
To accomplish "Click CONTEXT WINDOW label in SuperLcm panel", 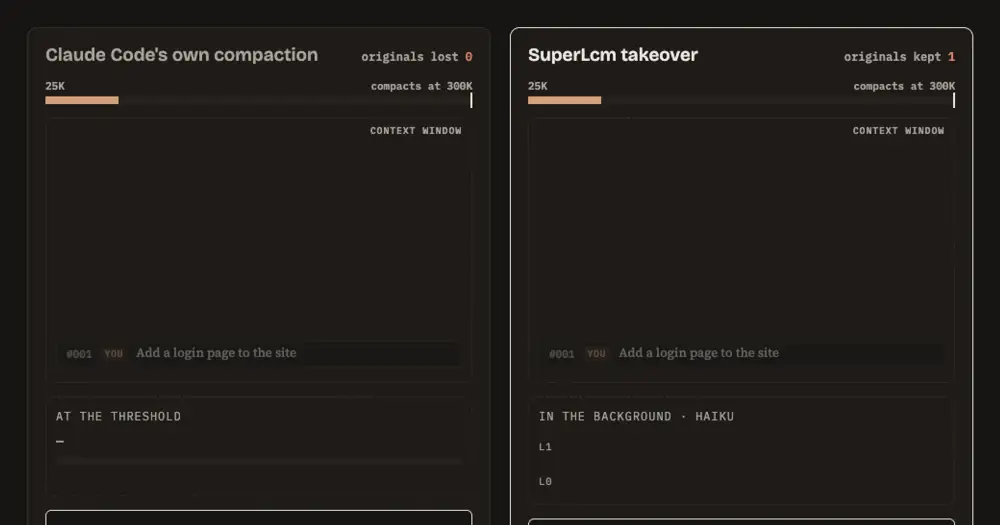I will [x=899, y=131].
